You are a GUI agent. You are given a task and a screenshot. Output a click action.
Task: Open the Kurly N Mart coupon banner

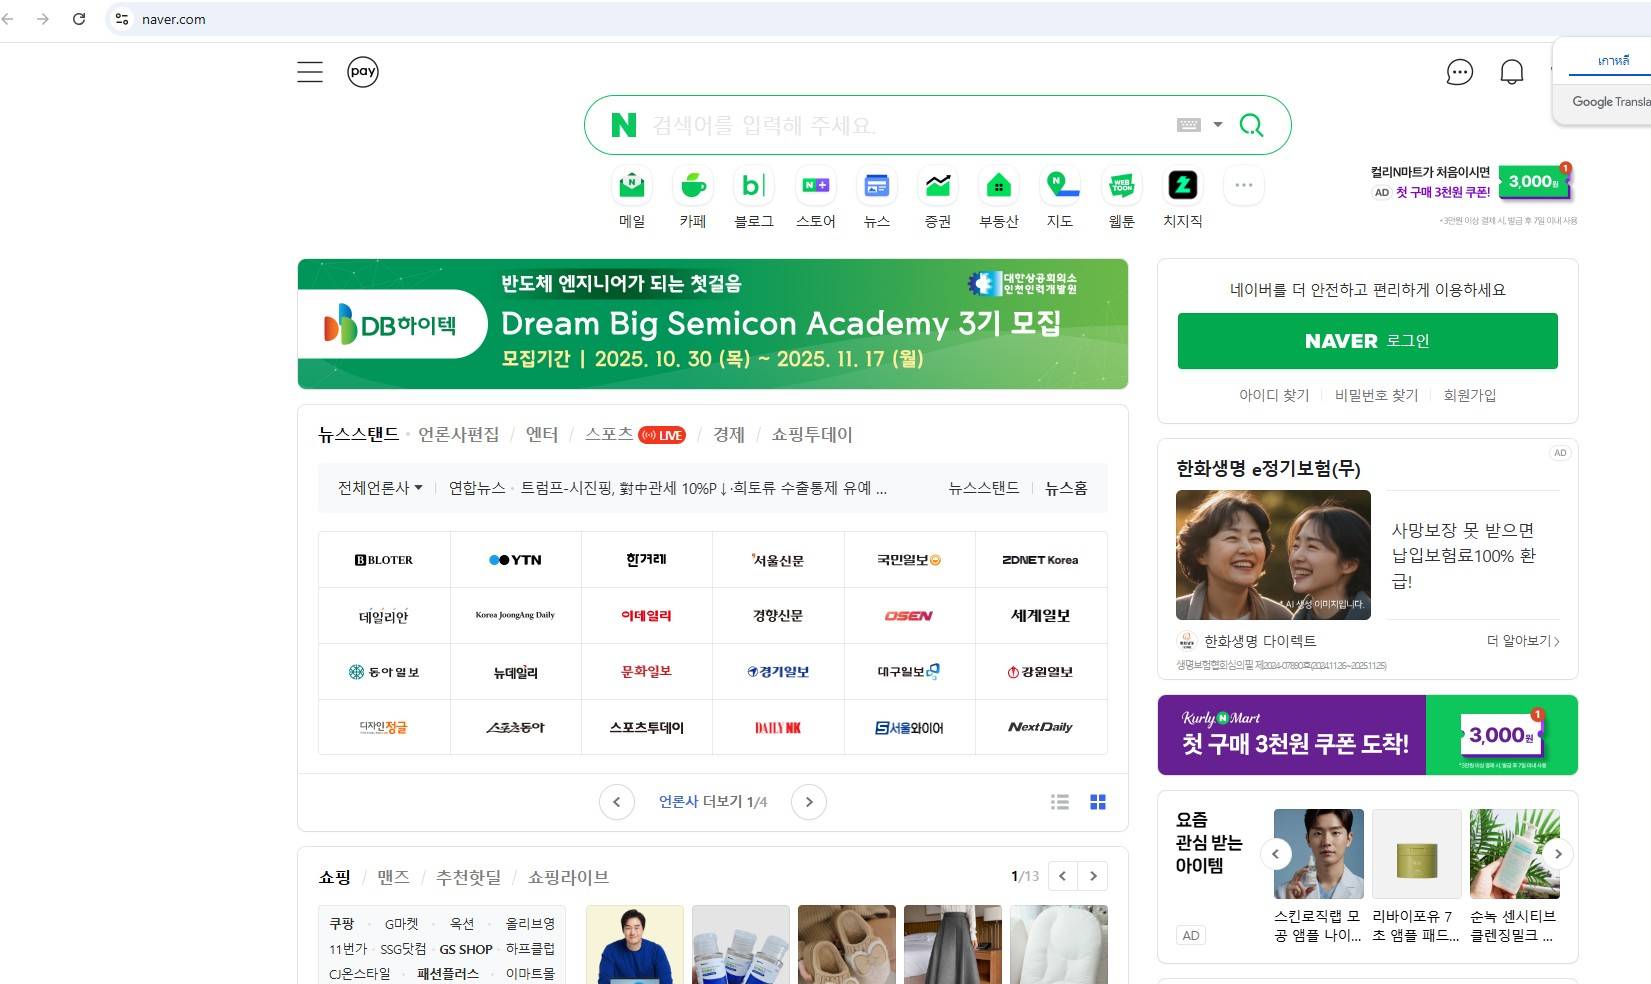pos(1367,735)
